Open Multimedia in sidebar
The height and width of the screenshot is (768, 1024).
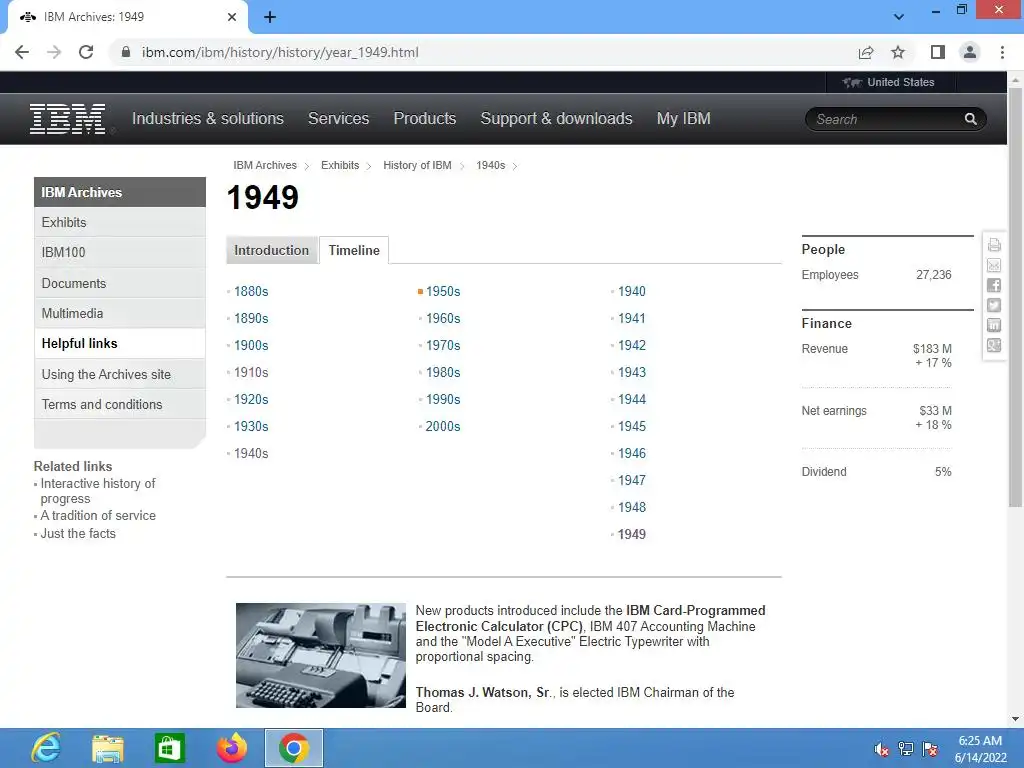click(120, 313)
